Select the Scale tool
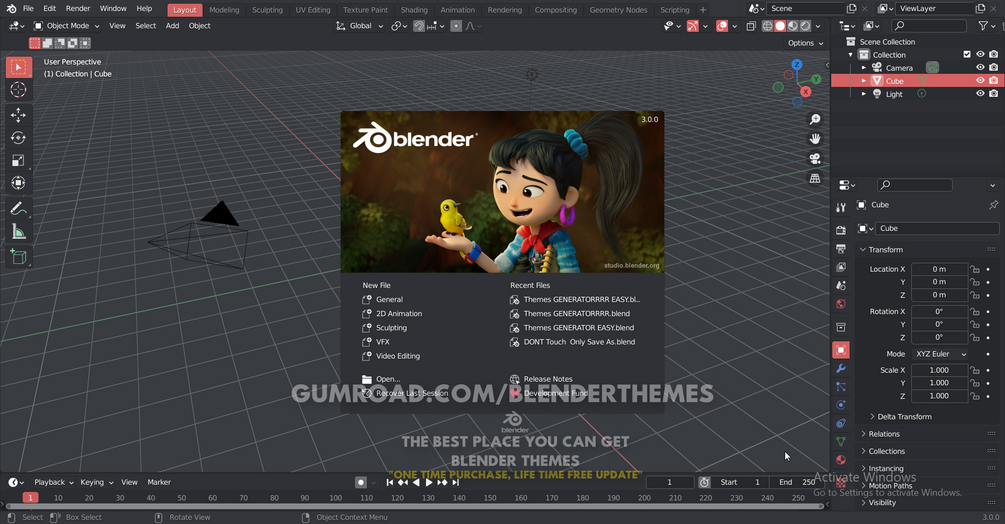1005x524 pixels. point(18,160)
